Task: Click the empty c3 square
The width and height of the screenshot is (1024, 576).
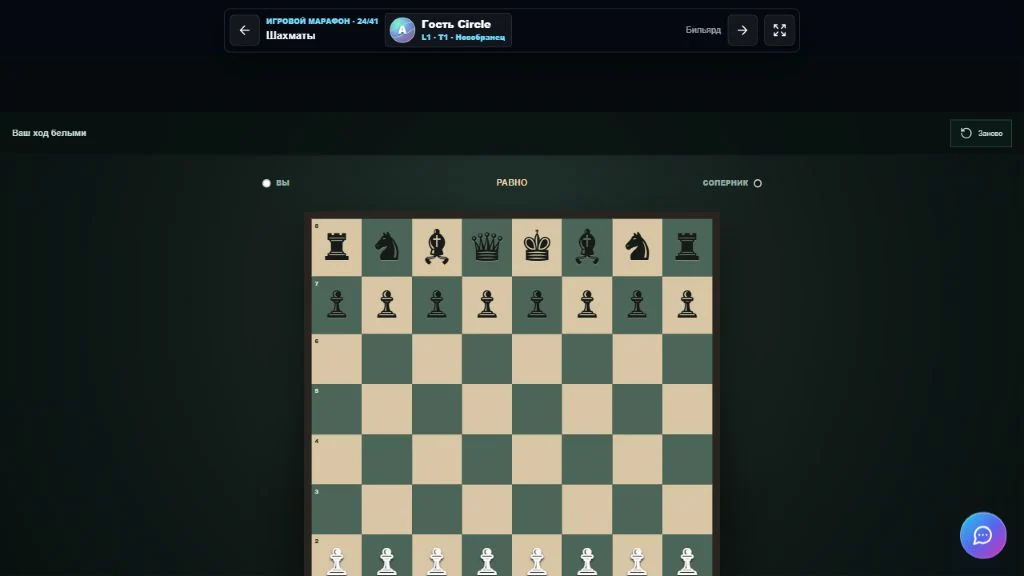Action: click(437, 509)
